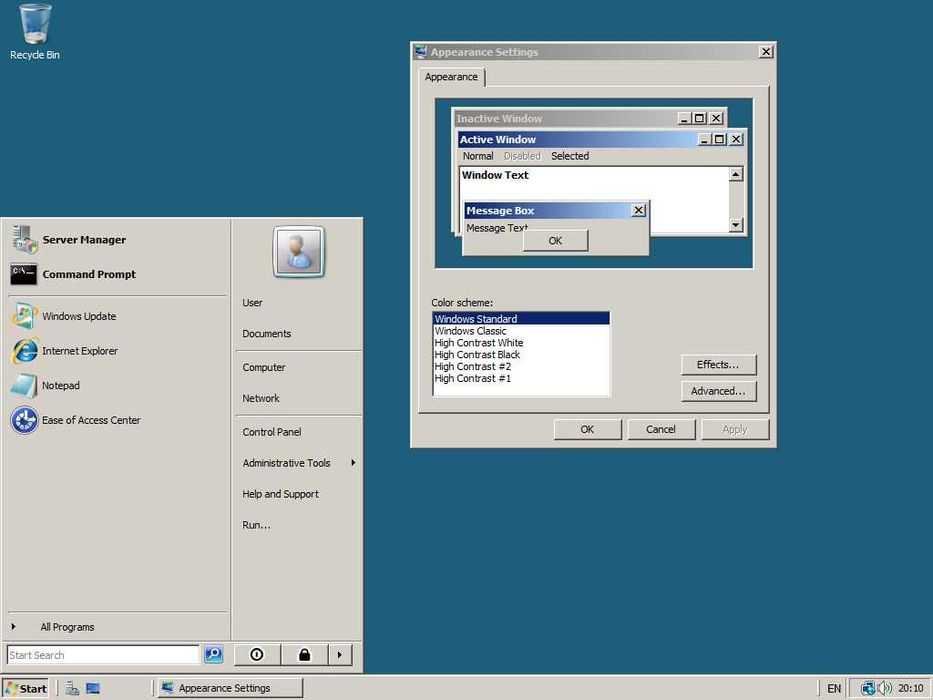Expand shutdown options arrow

coord(340,655)
